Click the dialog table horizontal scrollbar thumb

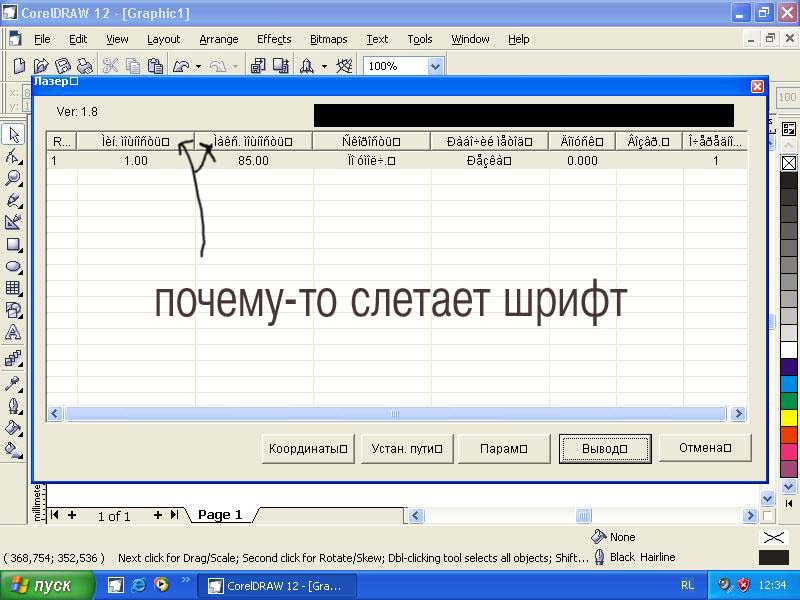pyautogui.click(x=395, y=413)
